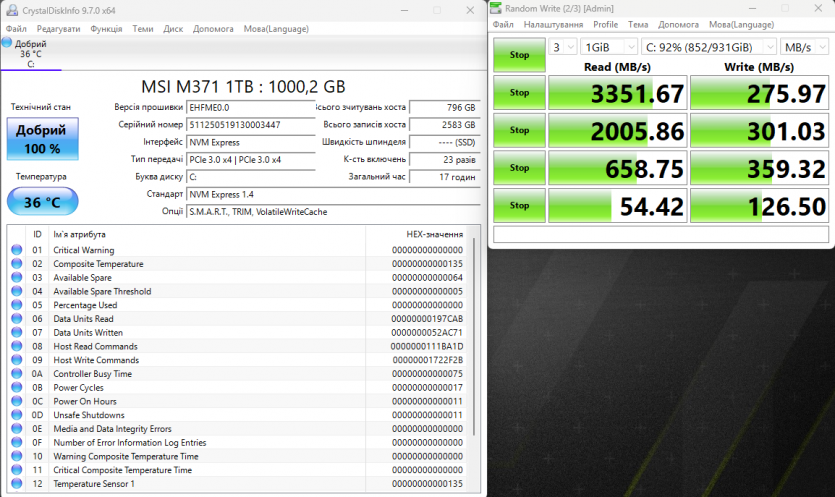Click the status icon beside Temperature Sensor 1
Image resolution: width=835 pixels, height=497 pixels.
pyautogui.click(x=16, y=484)
